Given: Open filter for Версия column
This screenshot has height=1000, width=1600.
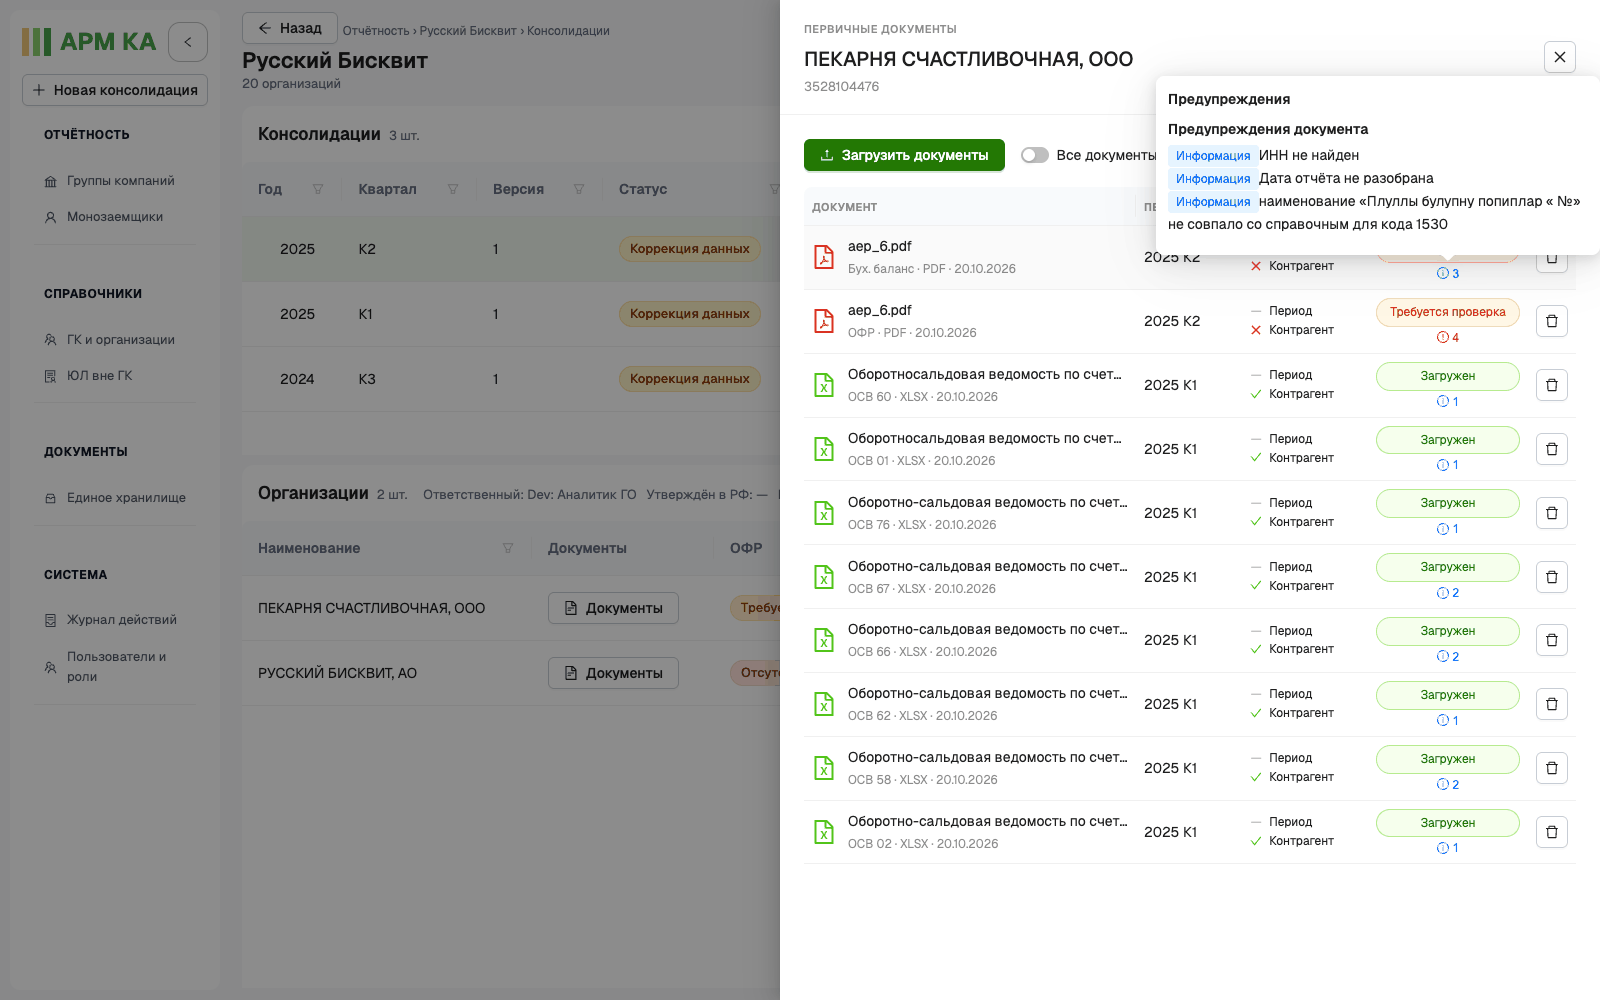Looking at the screenshot, I should pos(579,189).
